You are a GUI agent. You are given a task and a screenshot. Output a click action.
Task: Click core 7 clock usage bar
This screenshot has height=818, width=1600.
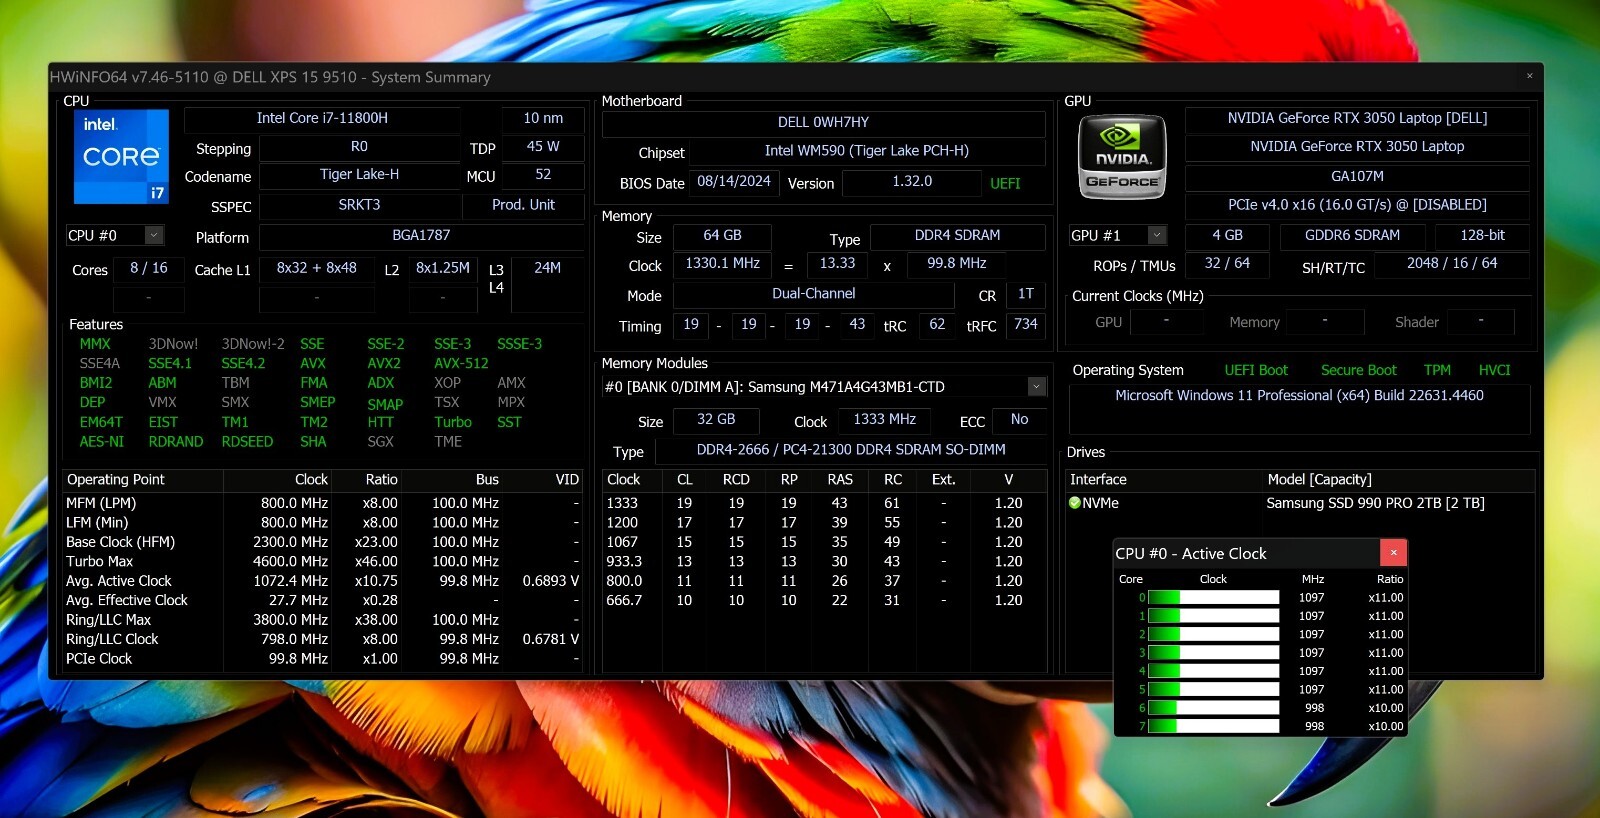[1213, 726]
